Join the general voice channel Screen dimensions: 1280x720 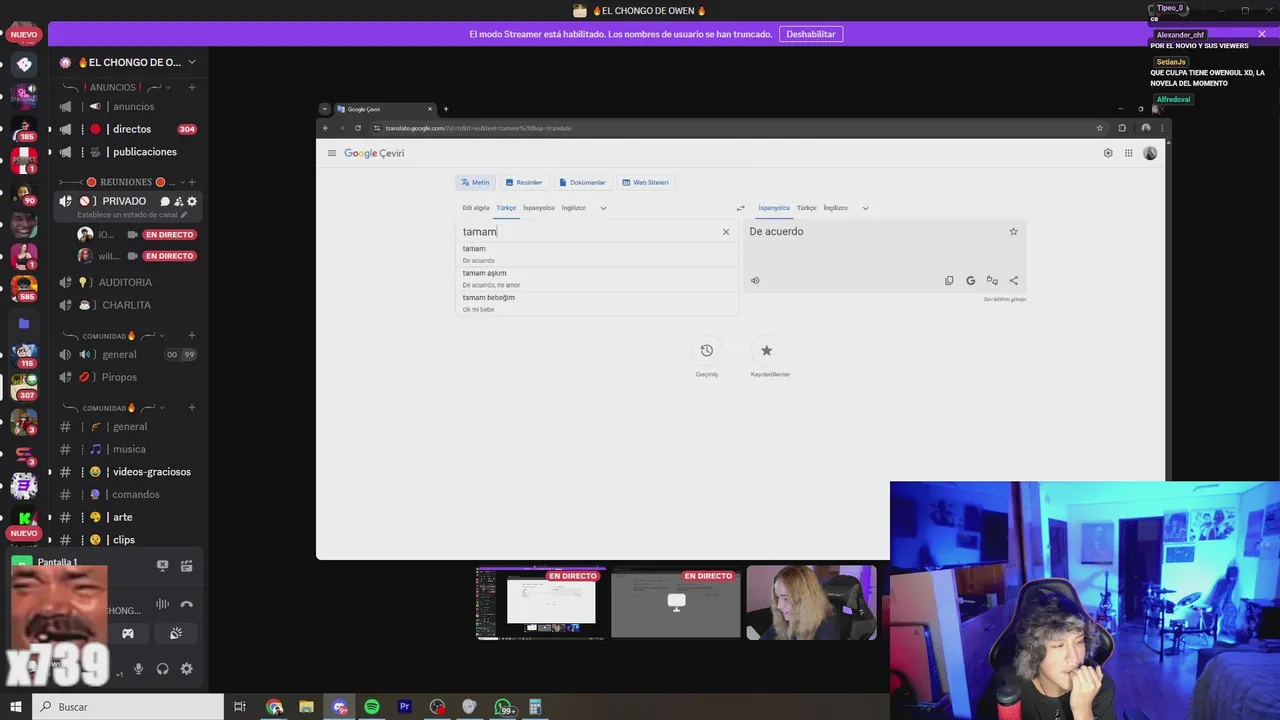click(x=127, y=355)
